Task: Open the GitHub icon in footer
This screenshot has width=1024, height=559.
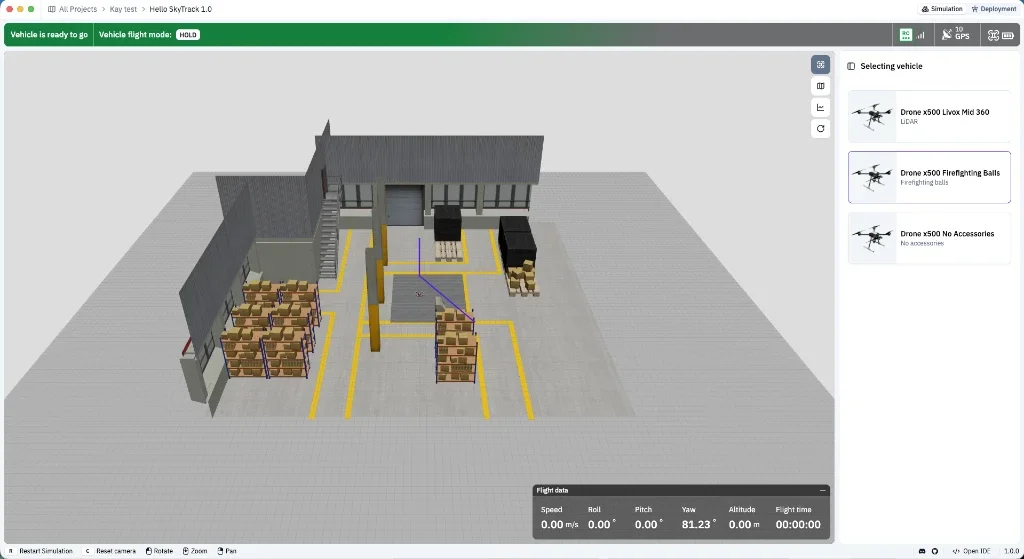Action: [x=935, y=551]
